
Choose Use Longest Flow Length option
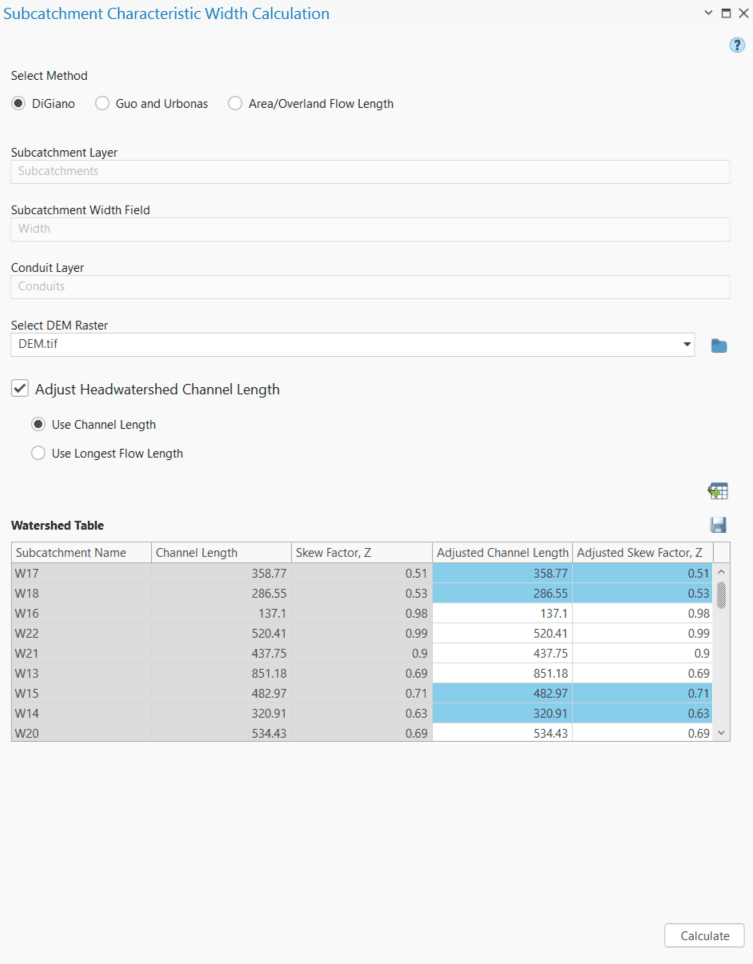tap(37, 452)
